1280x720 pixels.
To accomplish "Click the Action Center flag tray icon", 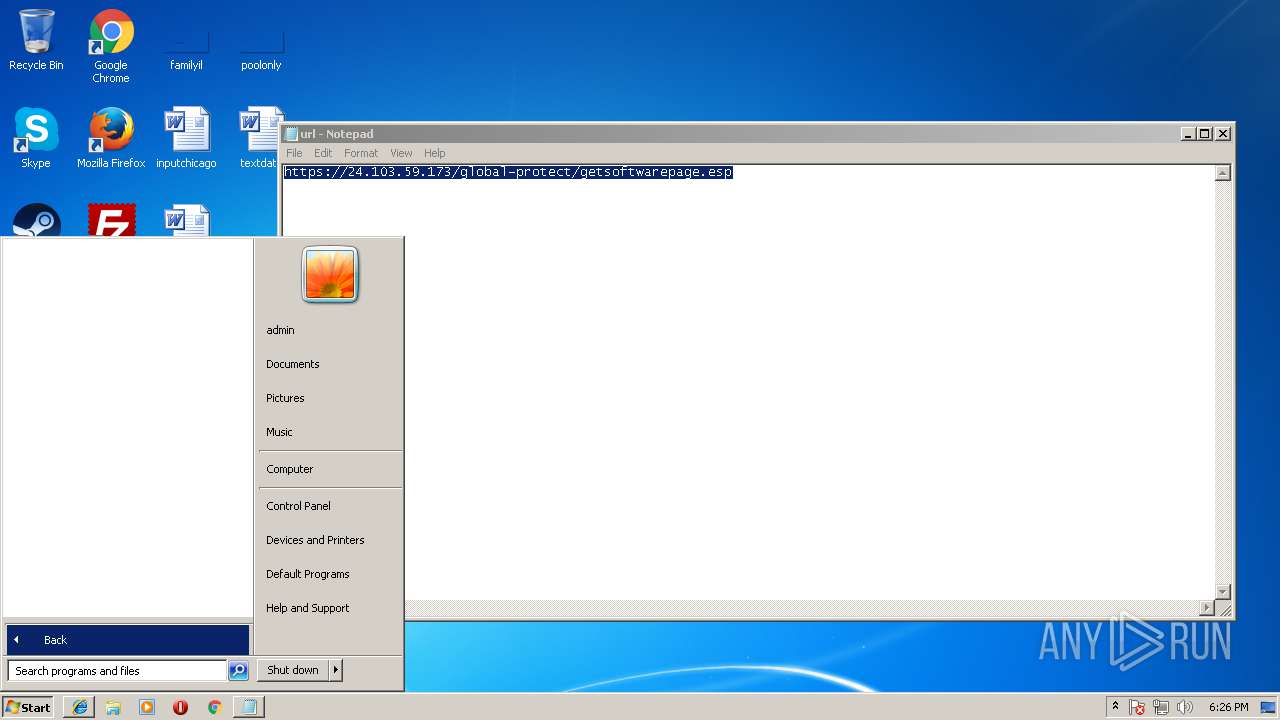I will pyautogui.click(x=1137, y=707).
